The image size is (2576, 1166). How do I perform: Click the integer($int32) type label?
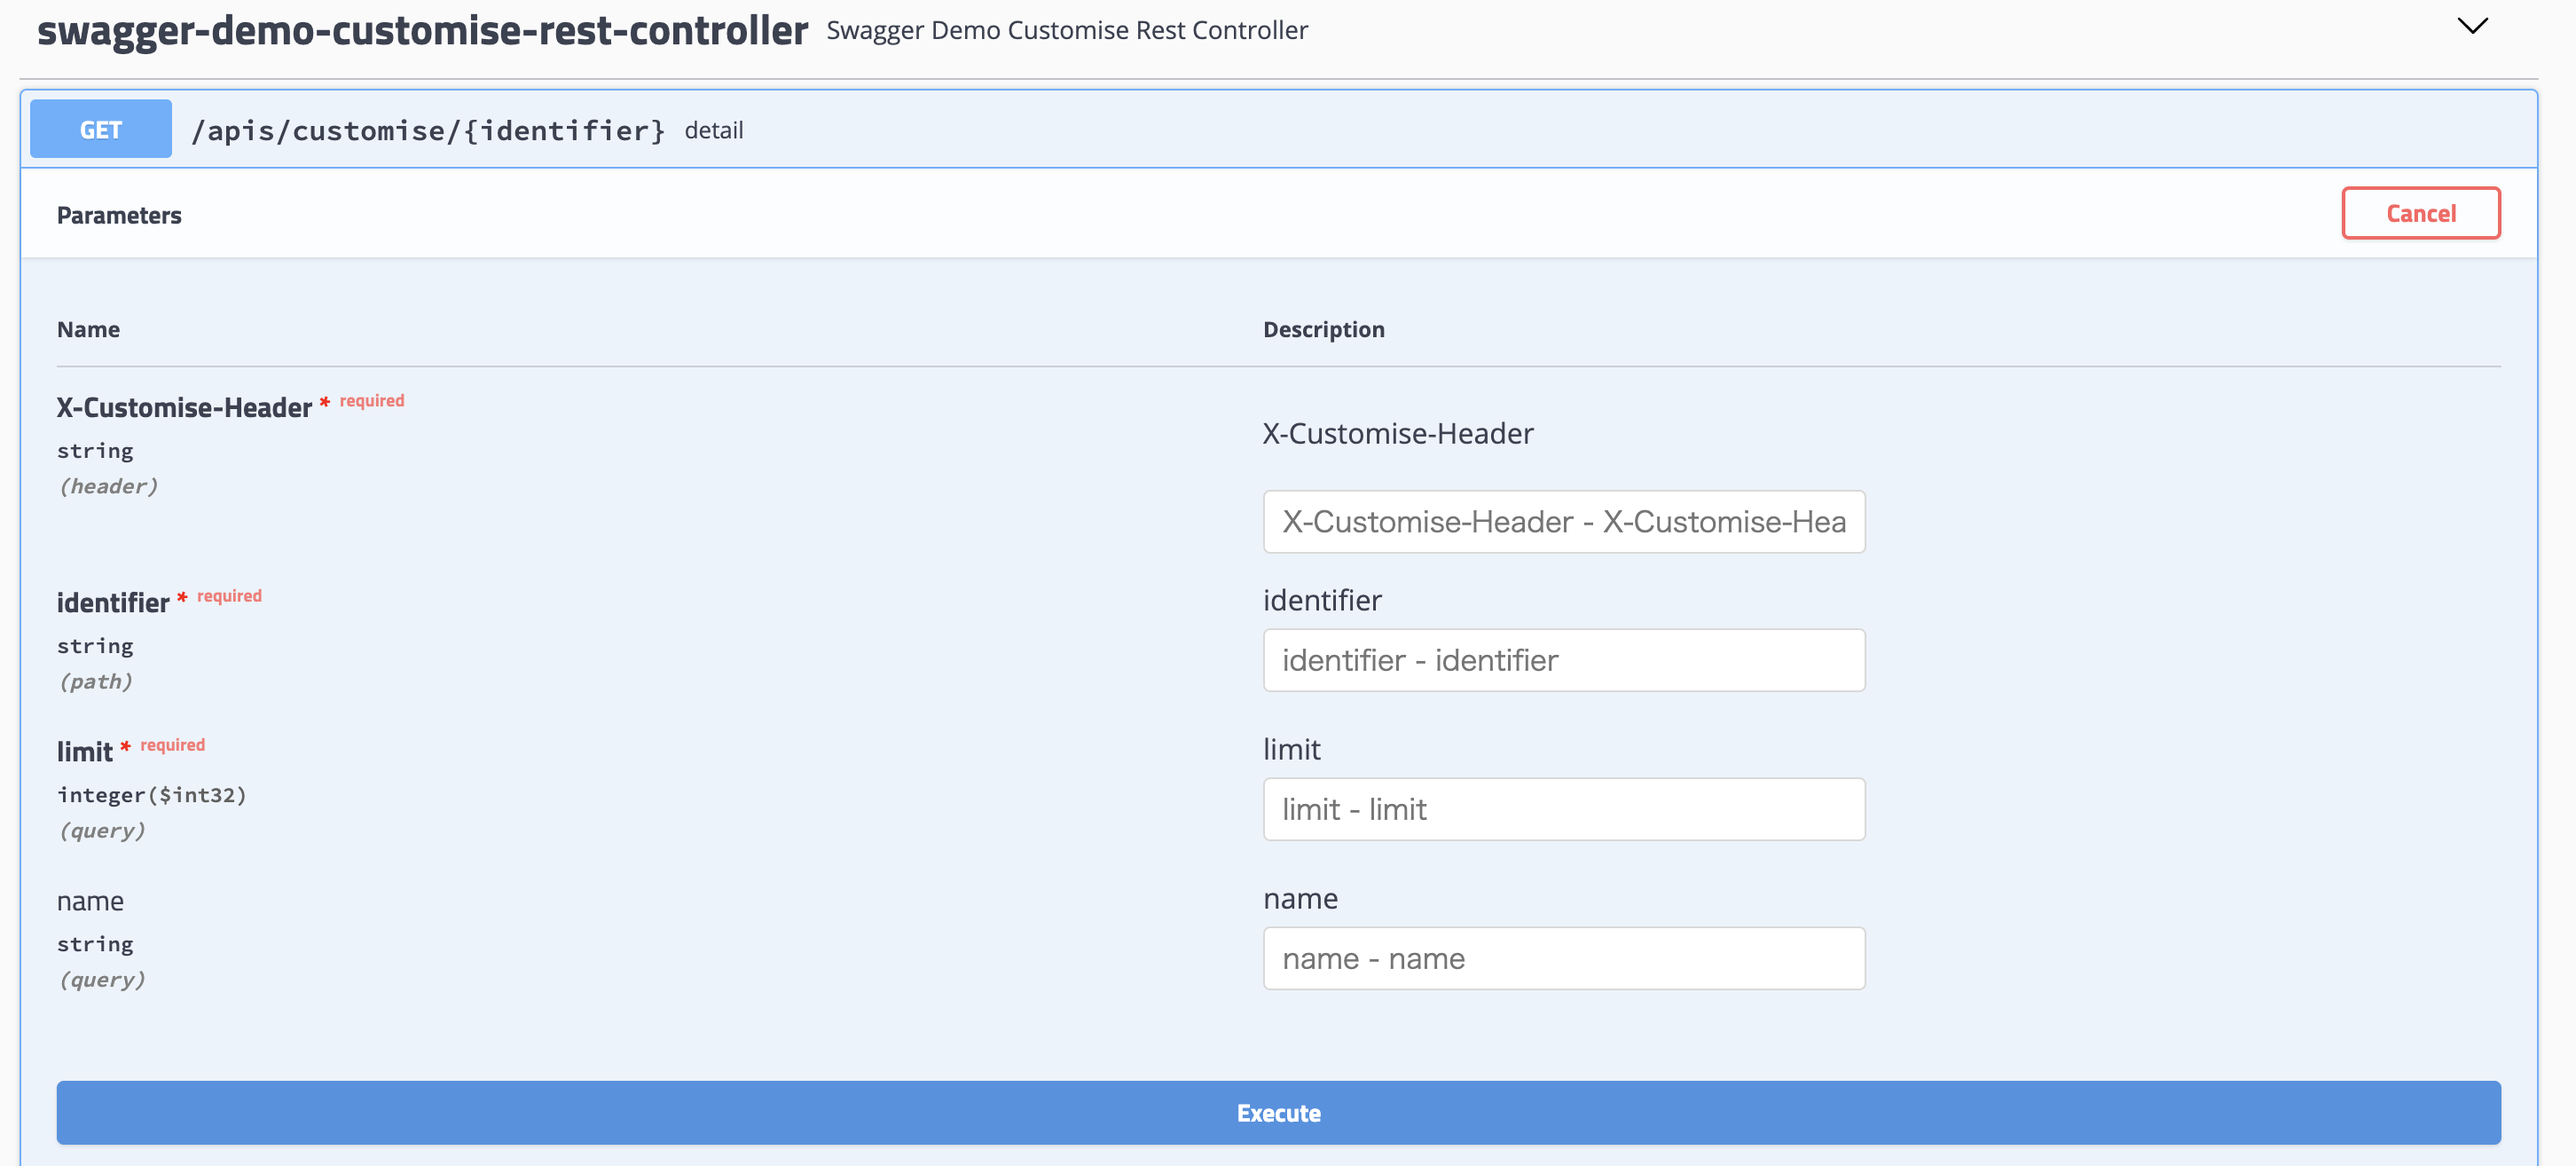(x=151, y=795)
